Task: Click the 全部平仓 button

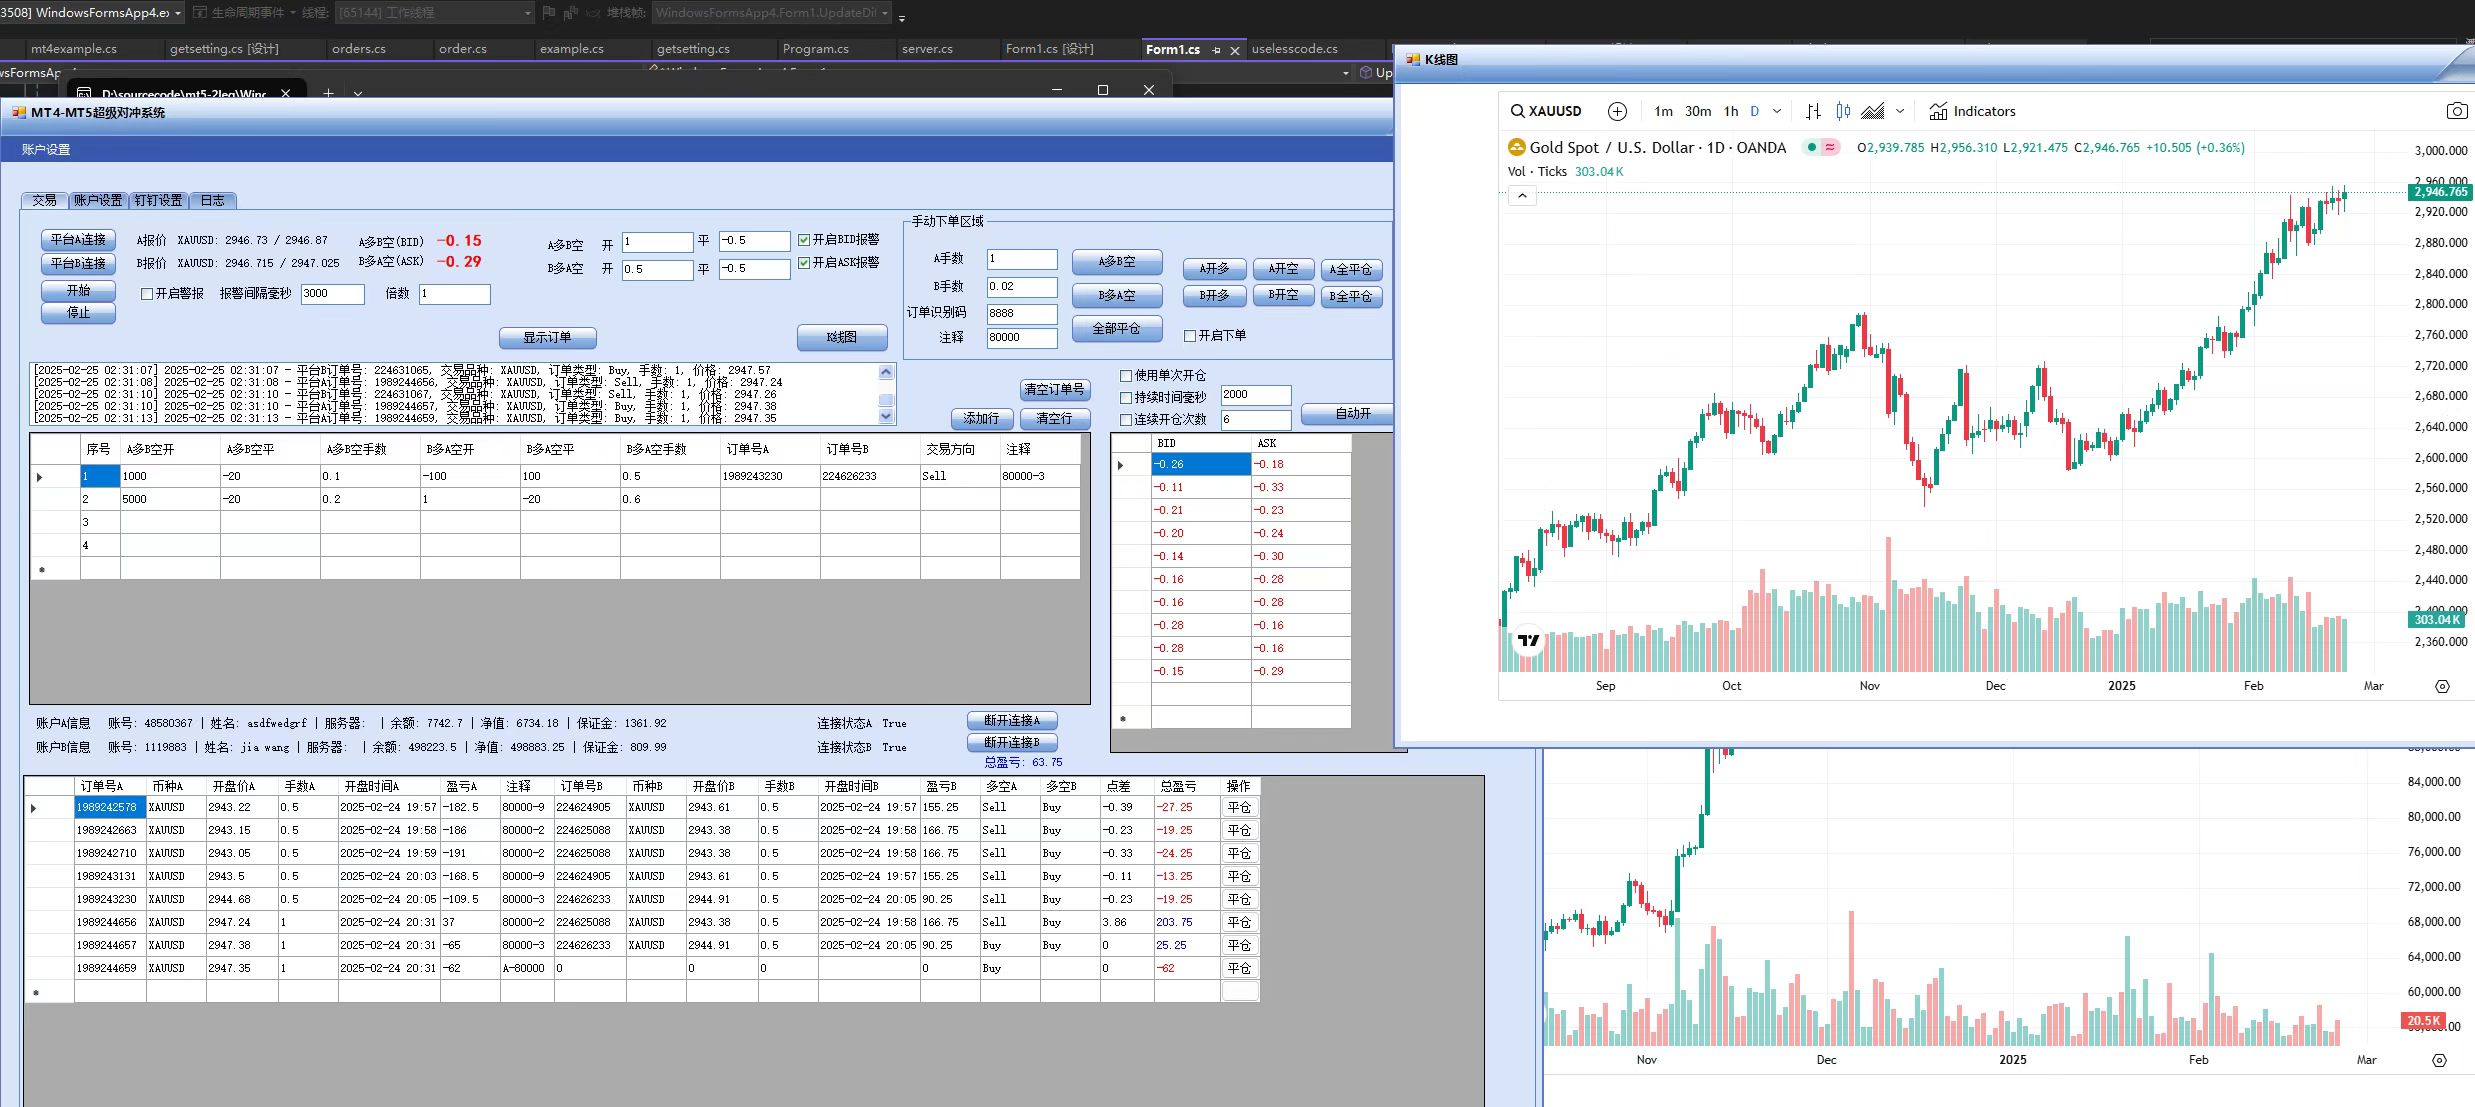Action: click(1116, 328)
